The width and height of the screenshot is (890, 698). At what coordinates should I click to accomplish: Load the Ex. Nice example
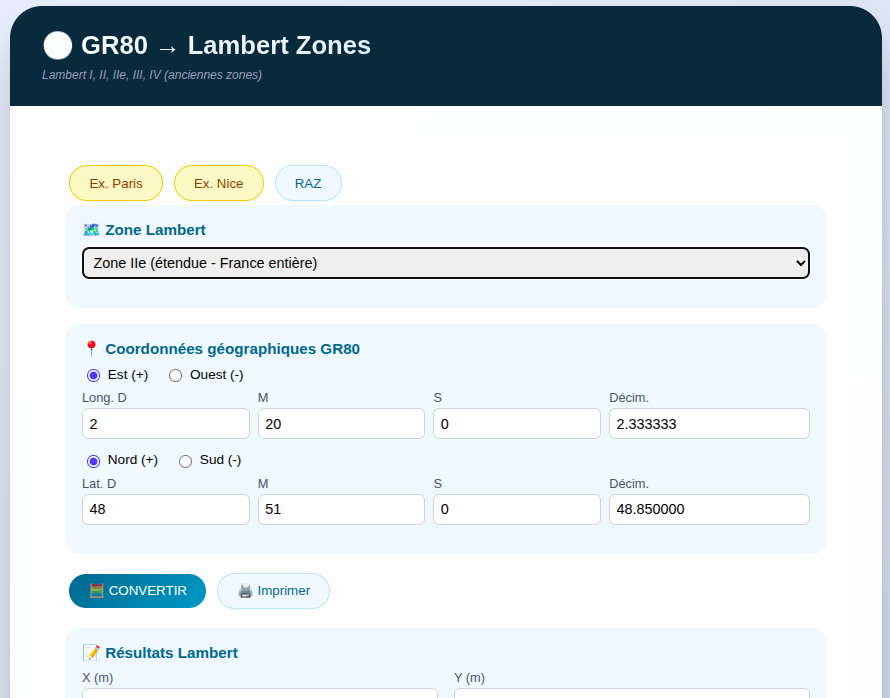click(219, 183)
